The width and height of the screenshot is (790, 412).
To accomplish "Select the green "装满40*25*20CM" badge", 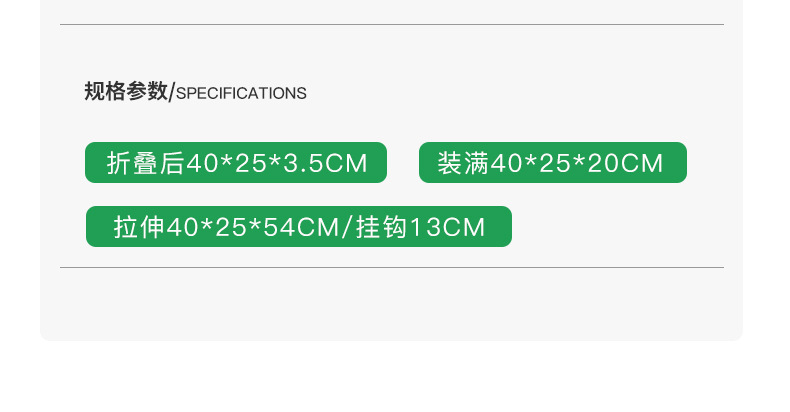I will pyautogui.click(x=552, y=163).
